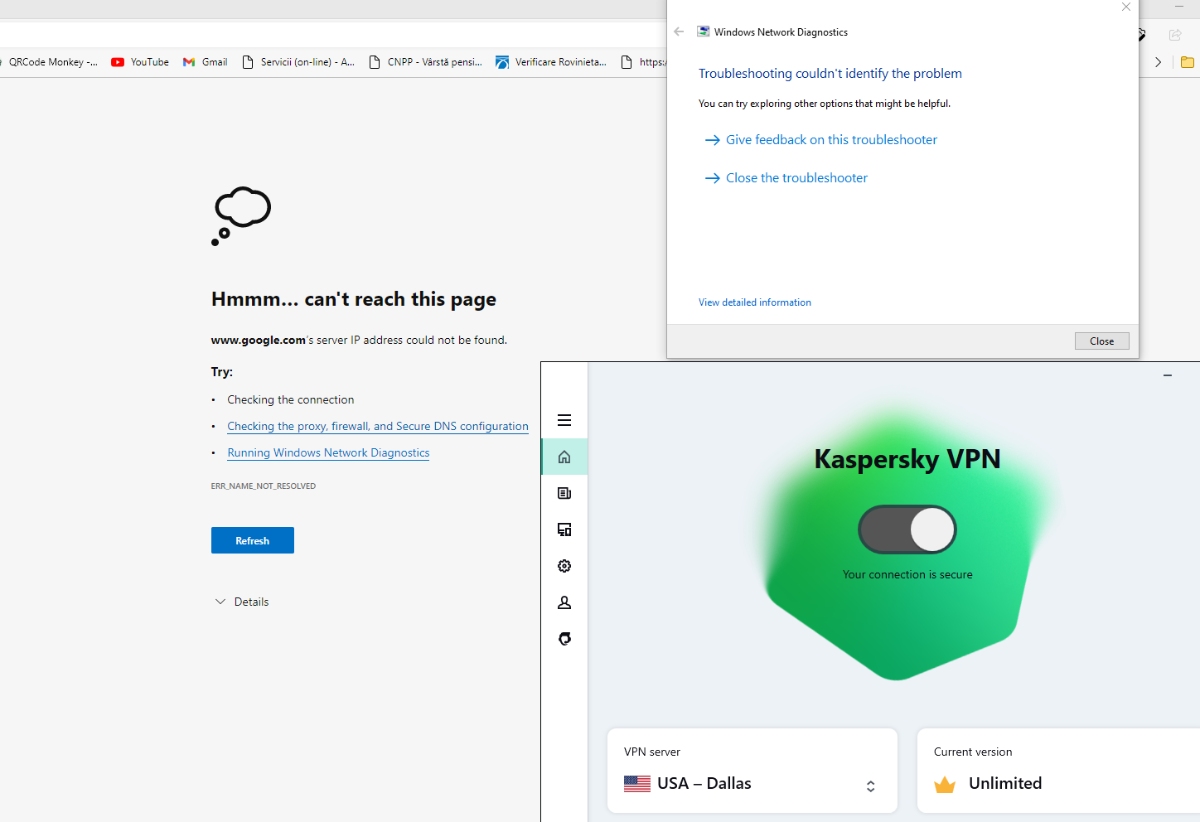Expand the Details section on error page
The height and width of the screenshot is (822, 1200).
click(242, 602)
